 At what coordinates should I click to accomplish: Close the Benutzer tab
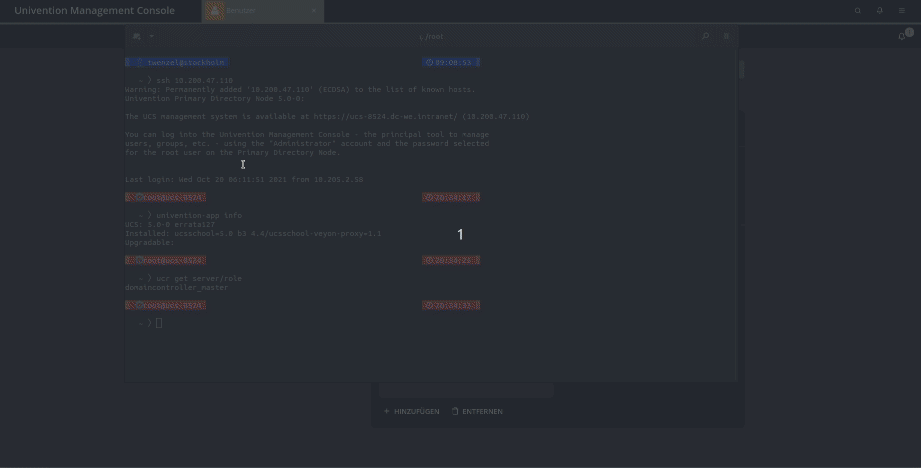(313, 11)
